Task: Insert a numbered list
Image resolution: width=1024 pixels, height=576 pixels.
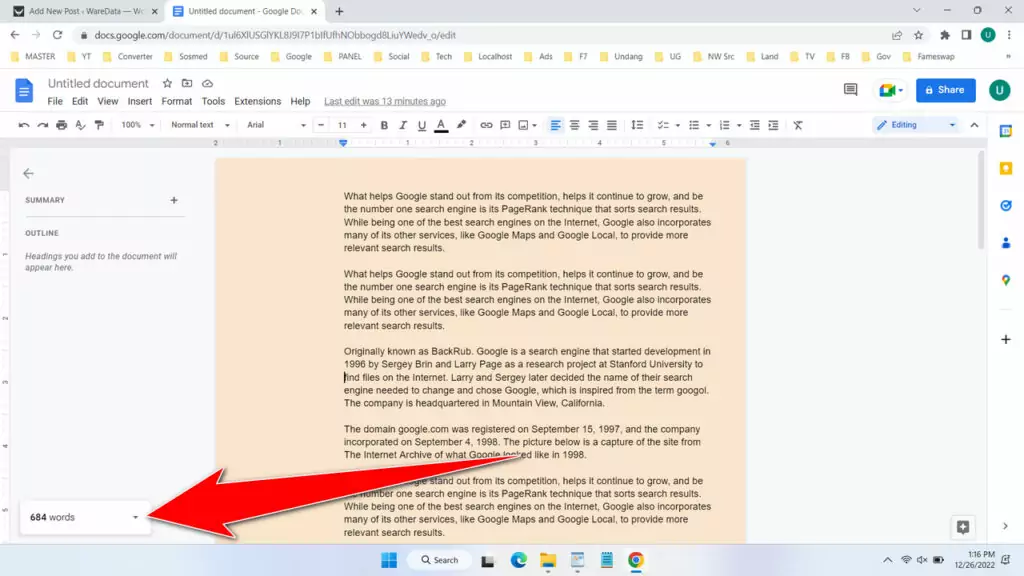Action: pyautogui.click(x=724, y=125)
